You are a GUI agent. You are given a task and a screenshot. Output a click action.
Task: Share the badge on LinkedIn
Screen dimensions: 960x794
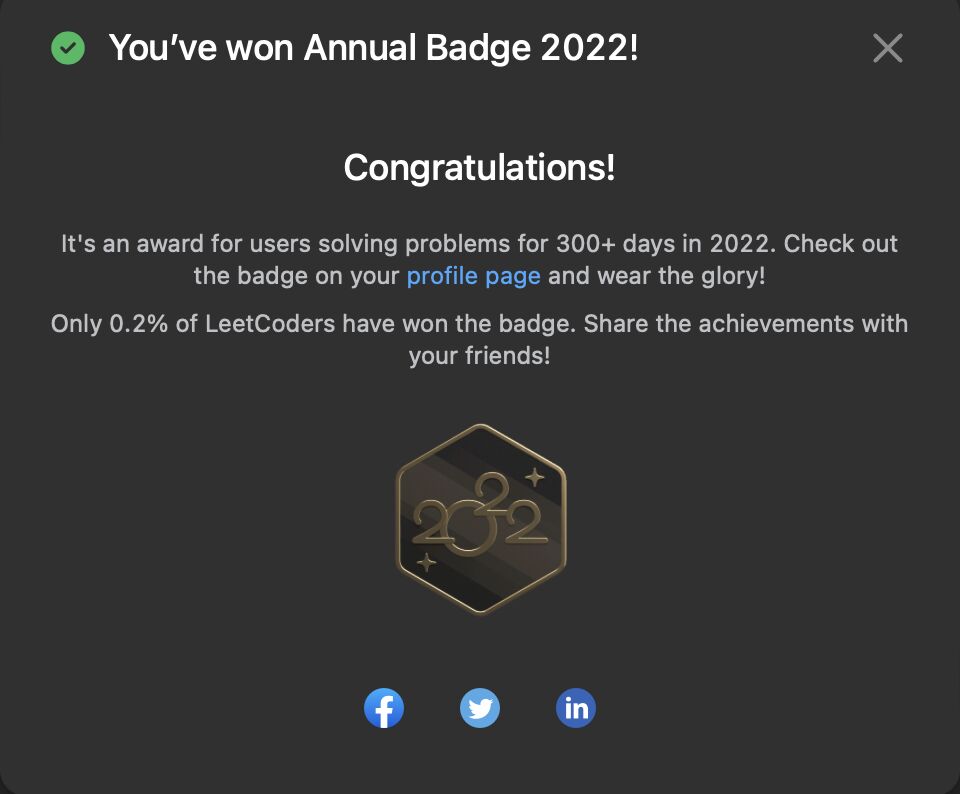click(576, 708)
